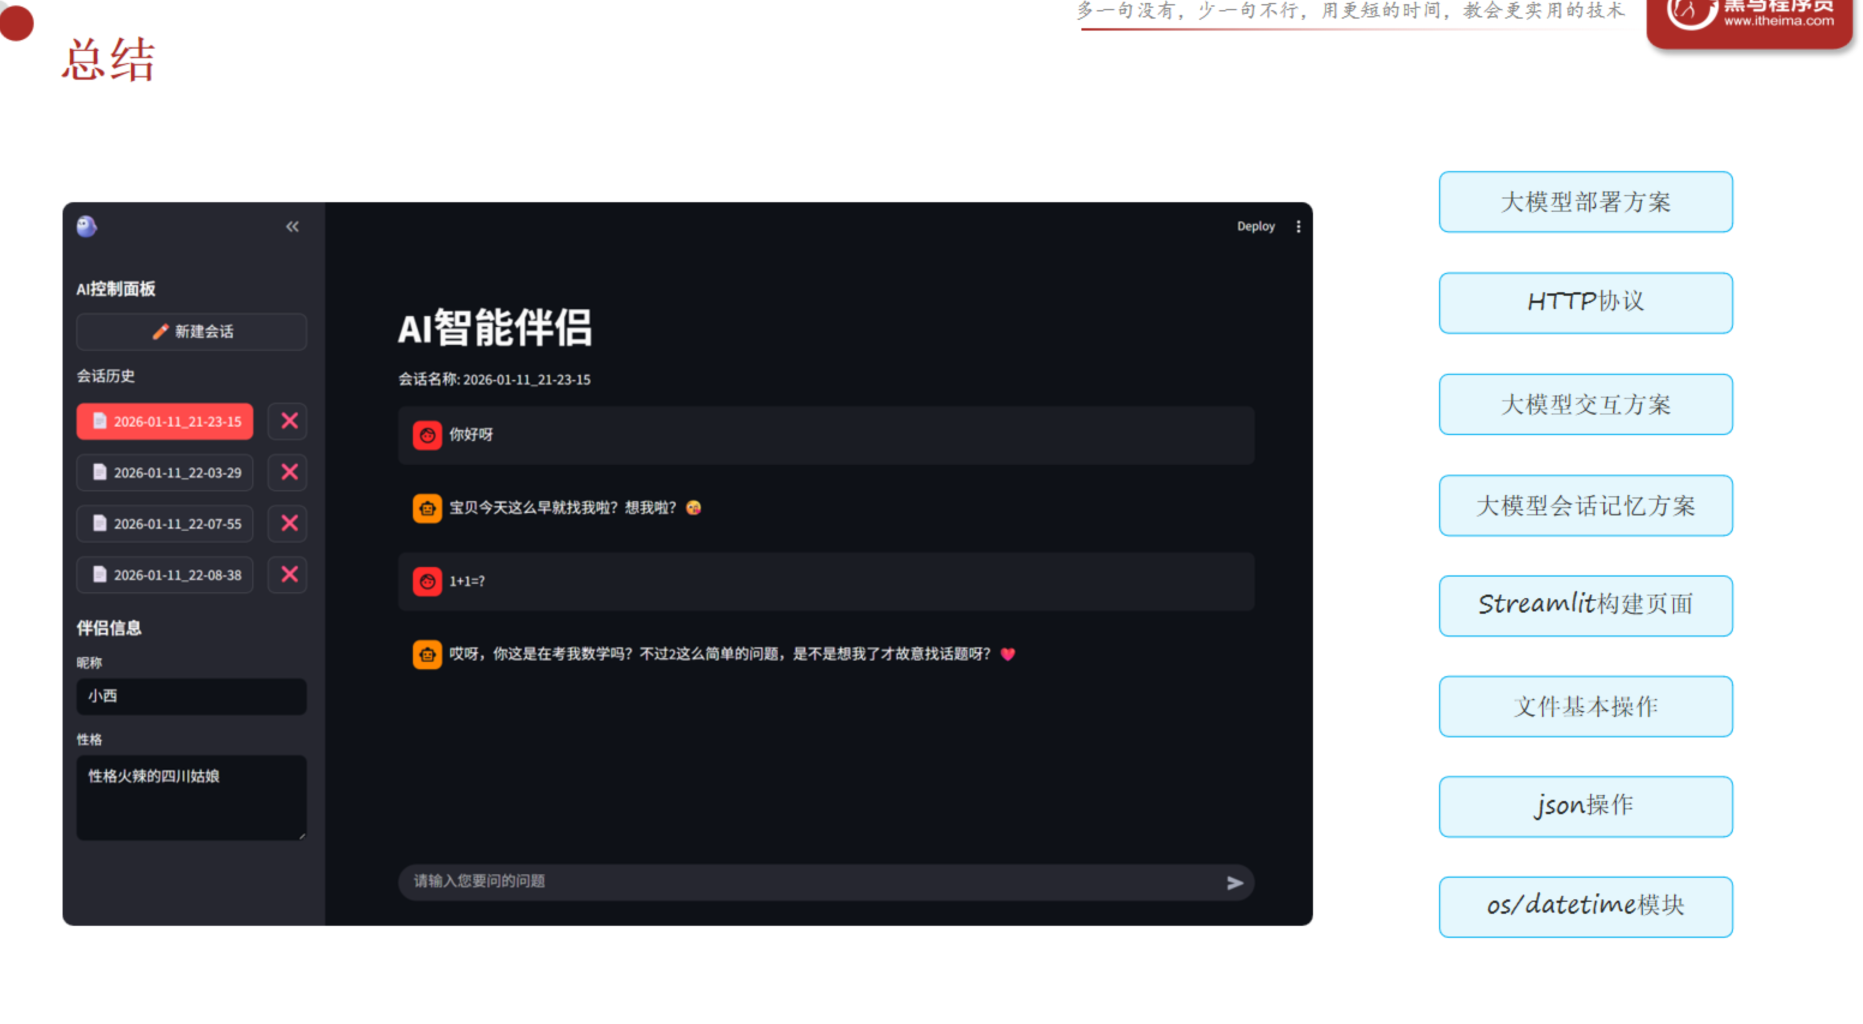Viewport: 1863px width, 1024px height.
Task: Click the 性格 personality text area
Action: point(192,797)
